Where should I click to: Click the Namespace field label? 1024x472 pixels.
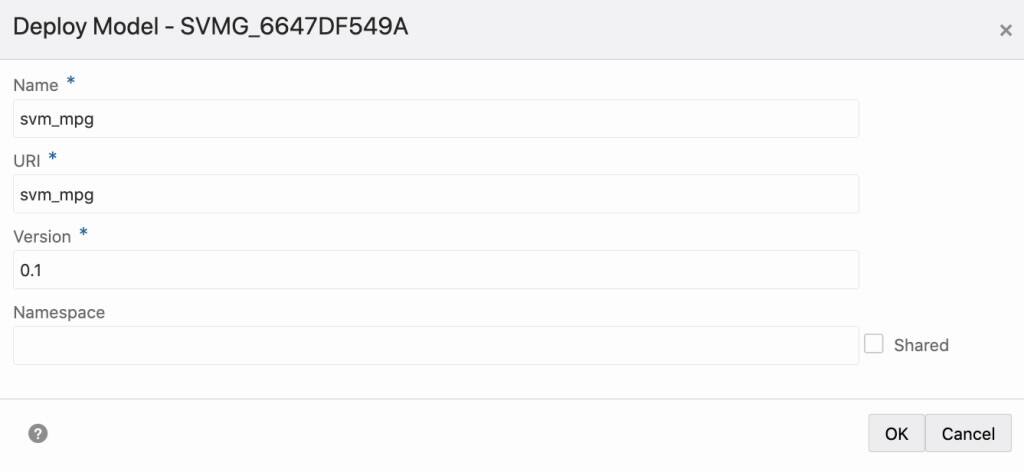[x=59, y=312]
